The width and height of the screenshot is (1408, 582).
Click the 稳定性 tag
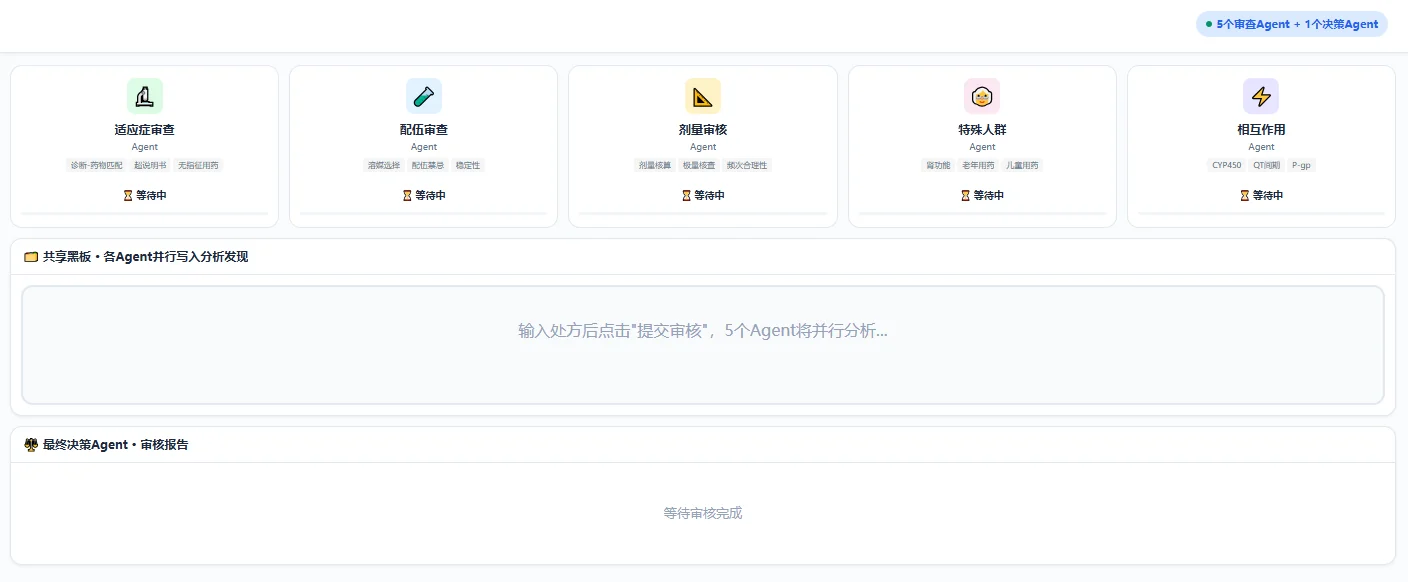pos(468,165)
